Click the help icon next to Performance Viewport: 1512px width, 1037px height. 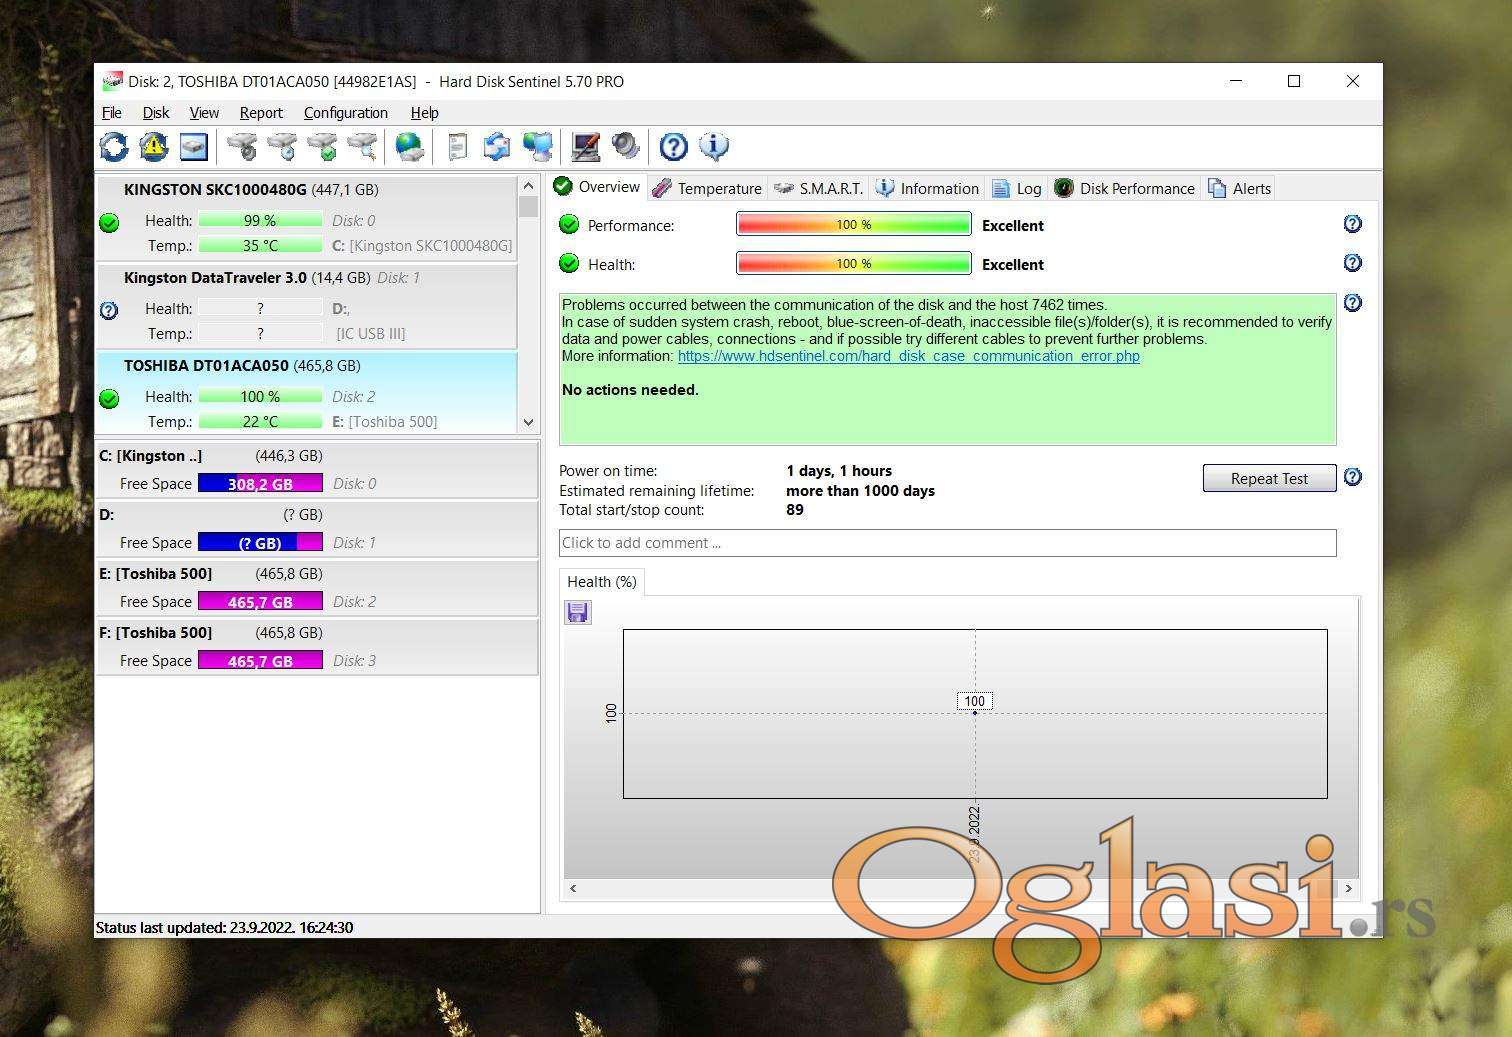[x=1352, y=224]
